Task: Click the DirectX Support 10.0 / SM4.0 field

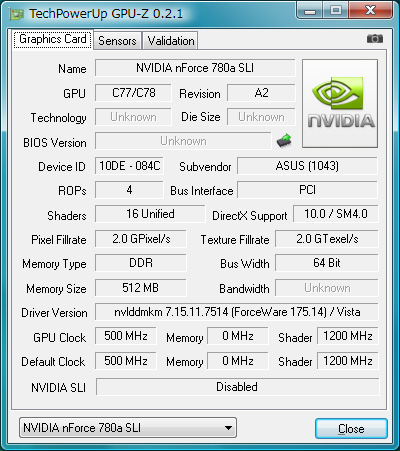Action: (336, 214)
